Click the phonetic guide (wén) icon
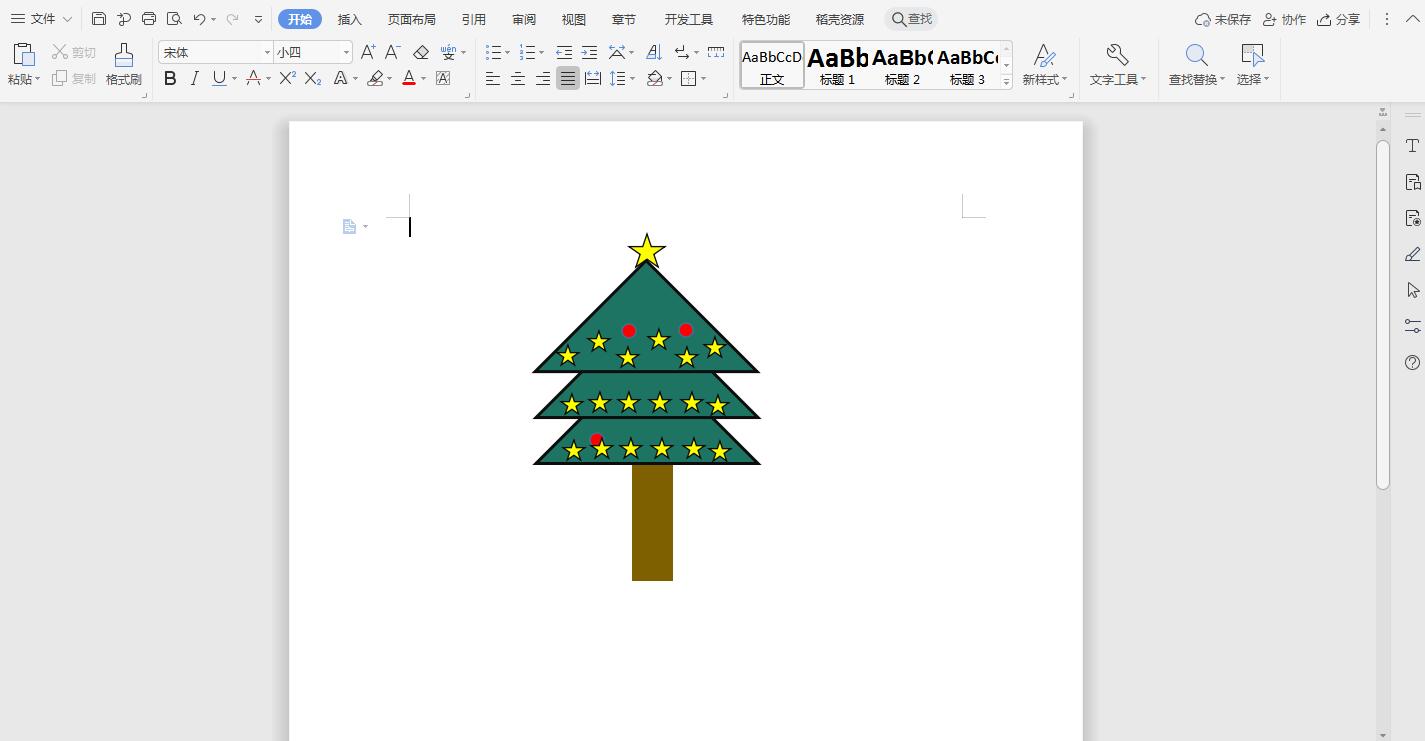This screenshot has width=1425, height=741. (x=448, y=52)
